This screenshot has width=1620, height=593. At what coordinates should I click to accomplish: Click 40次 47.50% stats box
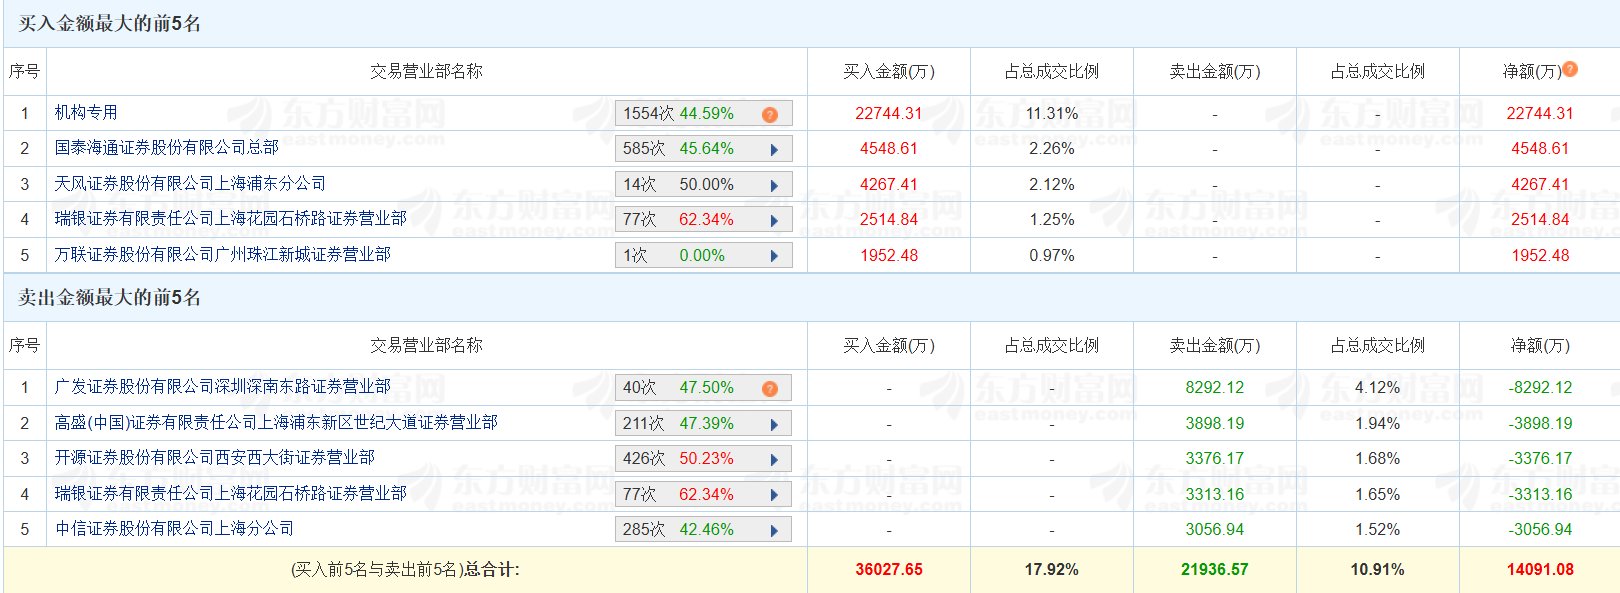click(x=703, y=388)
